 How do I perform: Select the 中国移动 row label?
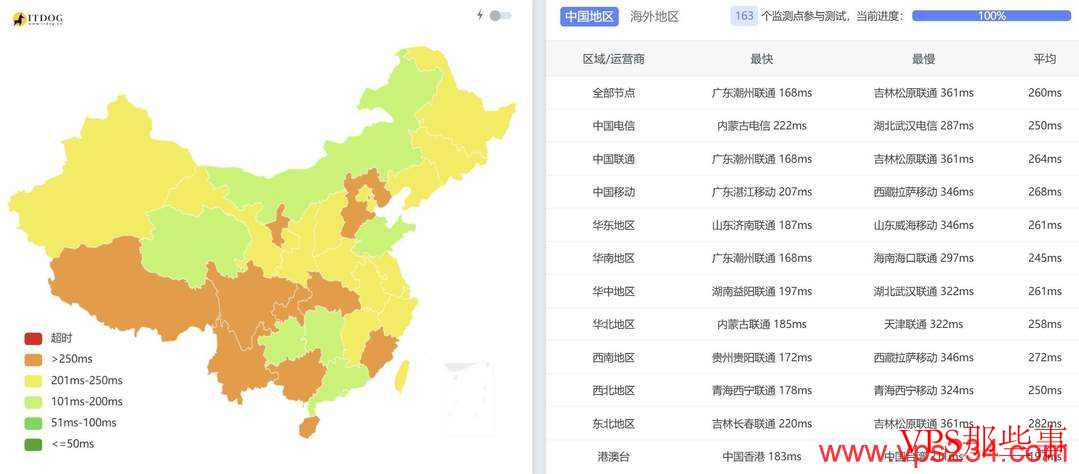pos(613,192)
